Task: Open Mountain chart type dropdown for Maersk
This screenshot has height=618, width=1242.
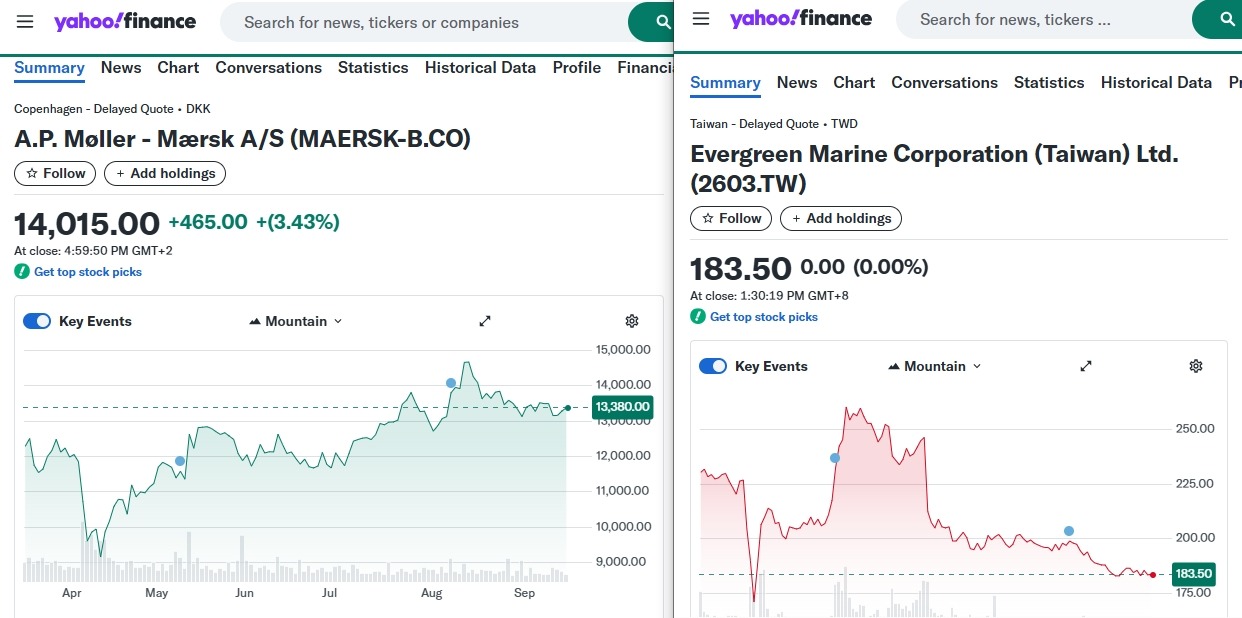Action: pyautogui.click(x=295, y=321)
